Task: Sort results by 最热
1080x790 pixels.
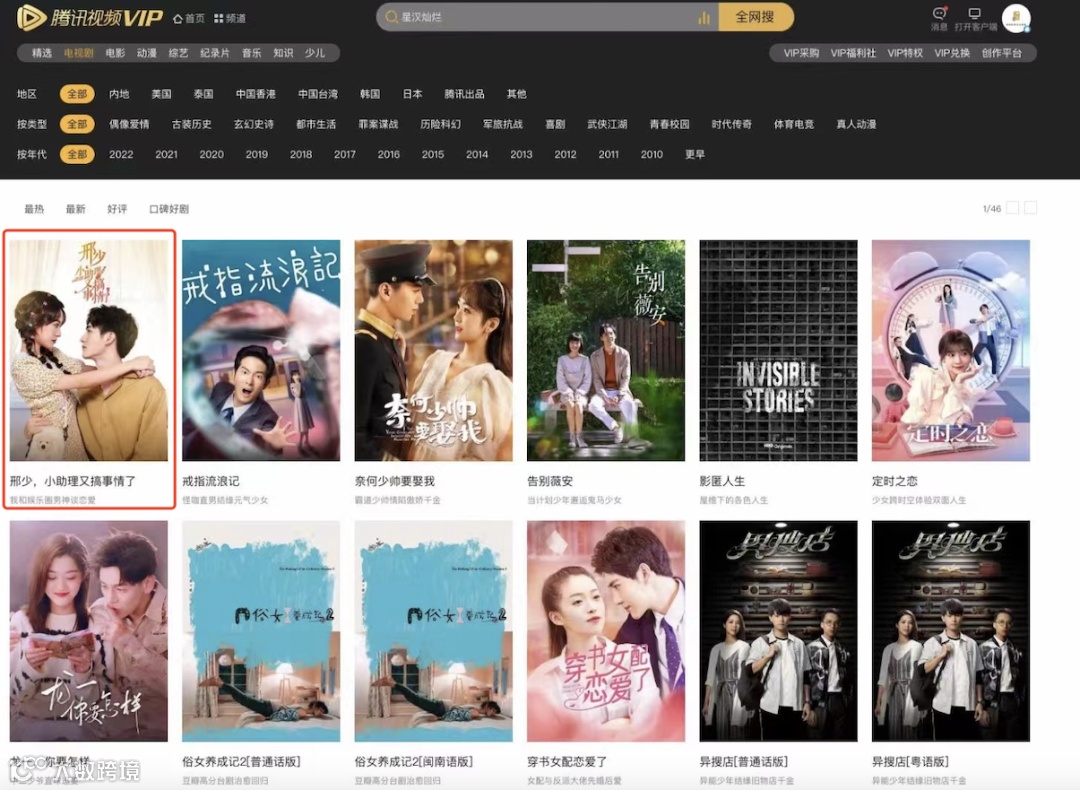Action: tap(34, 209)
